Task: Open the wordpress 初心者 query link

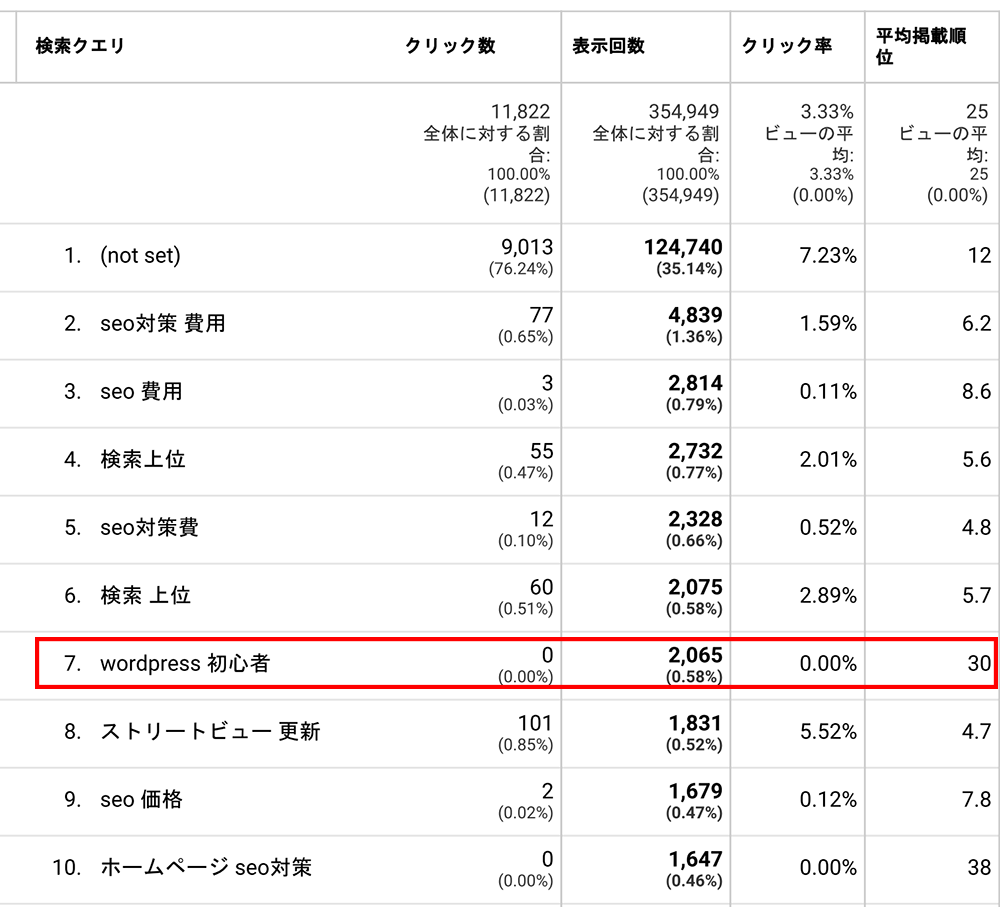Action: (x=185, y=663)
